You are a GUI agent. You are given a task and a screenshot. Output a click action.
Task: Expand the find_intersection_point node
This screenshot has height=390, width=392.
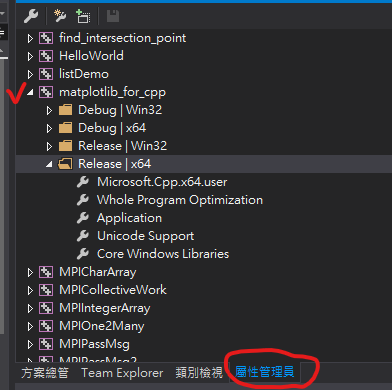coord(30,39)
